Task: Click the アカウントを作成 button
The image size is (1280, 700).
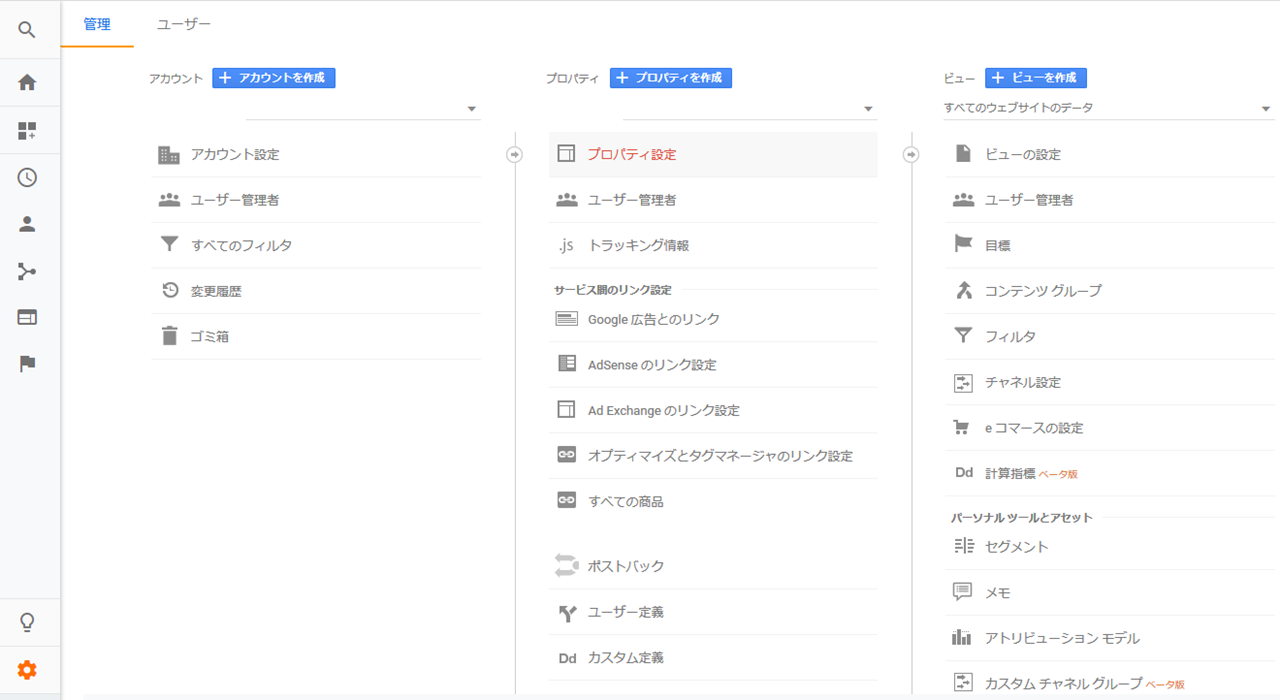Action: click(x=274, y=78)
